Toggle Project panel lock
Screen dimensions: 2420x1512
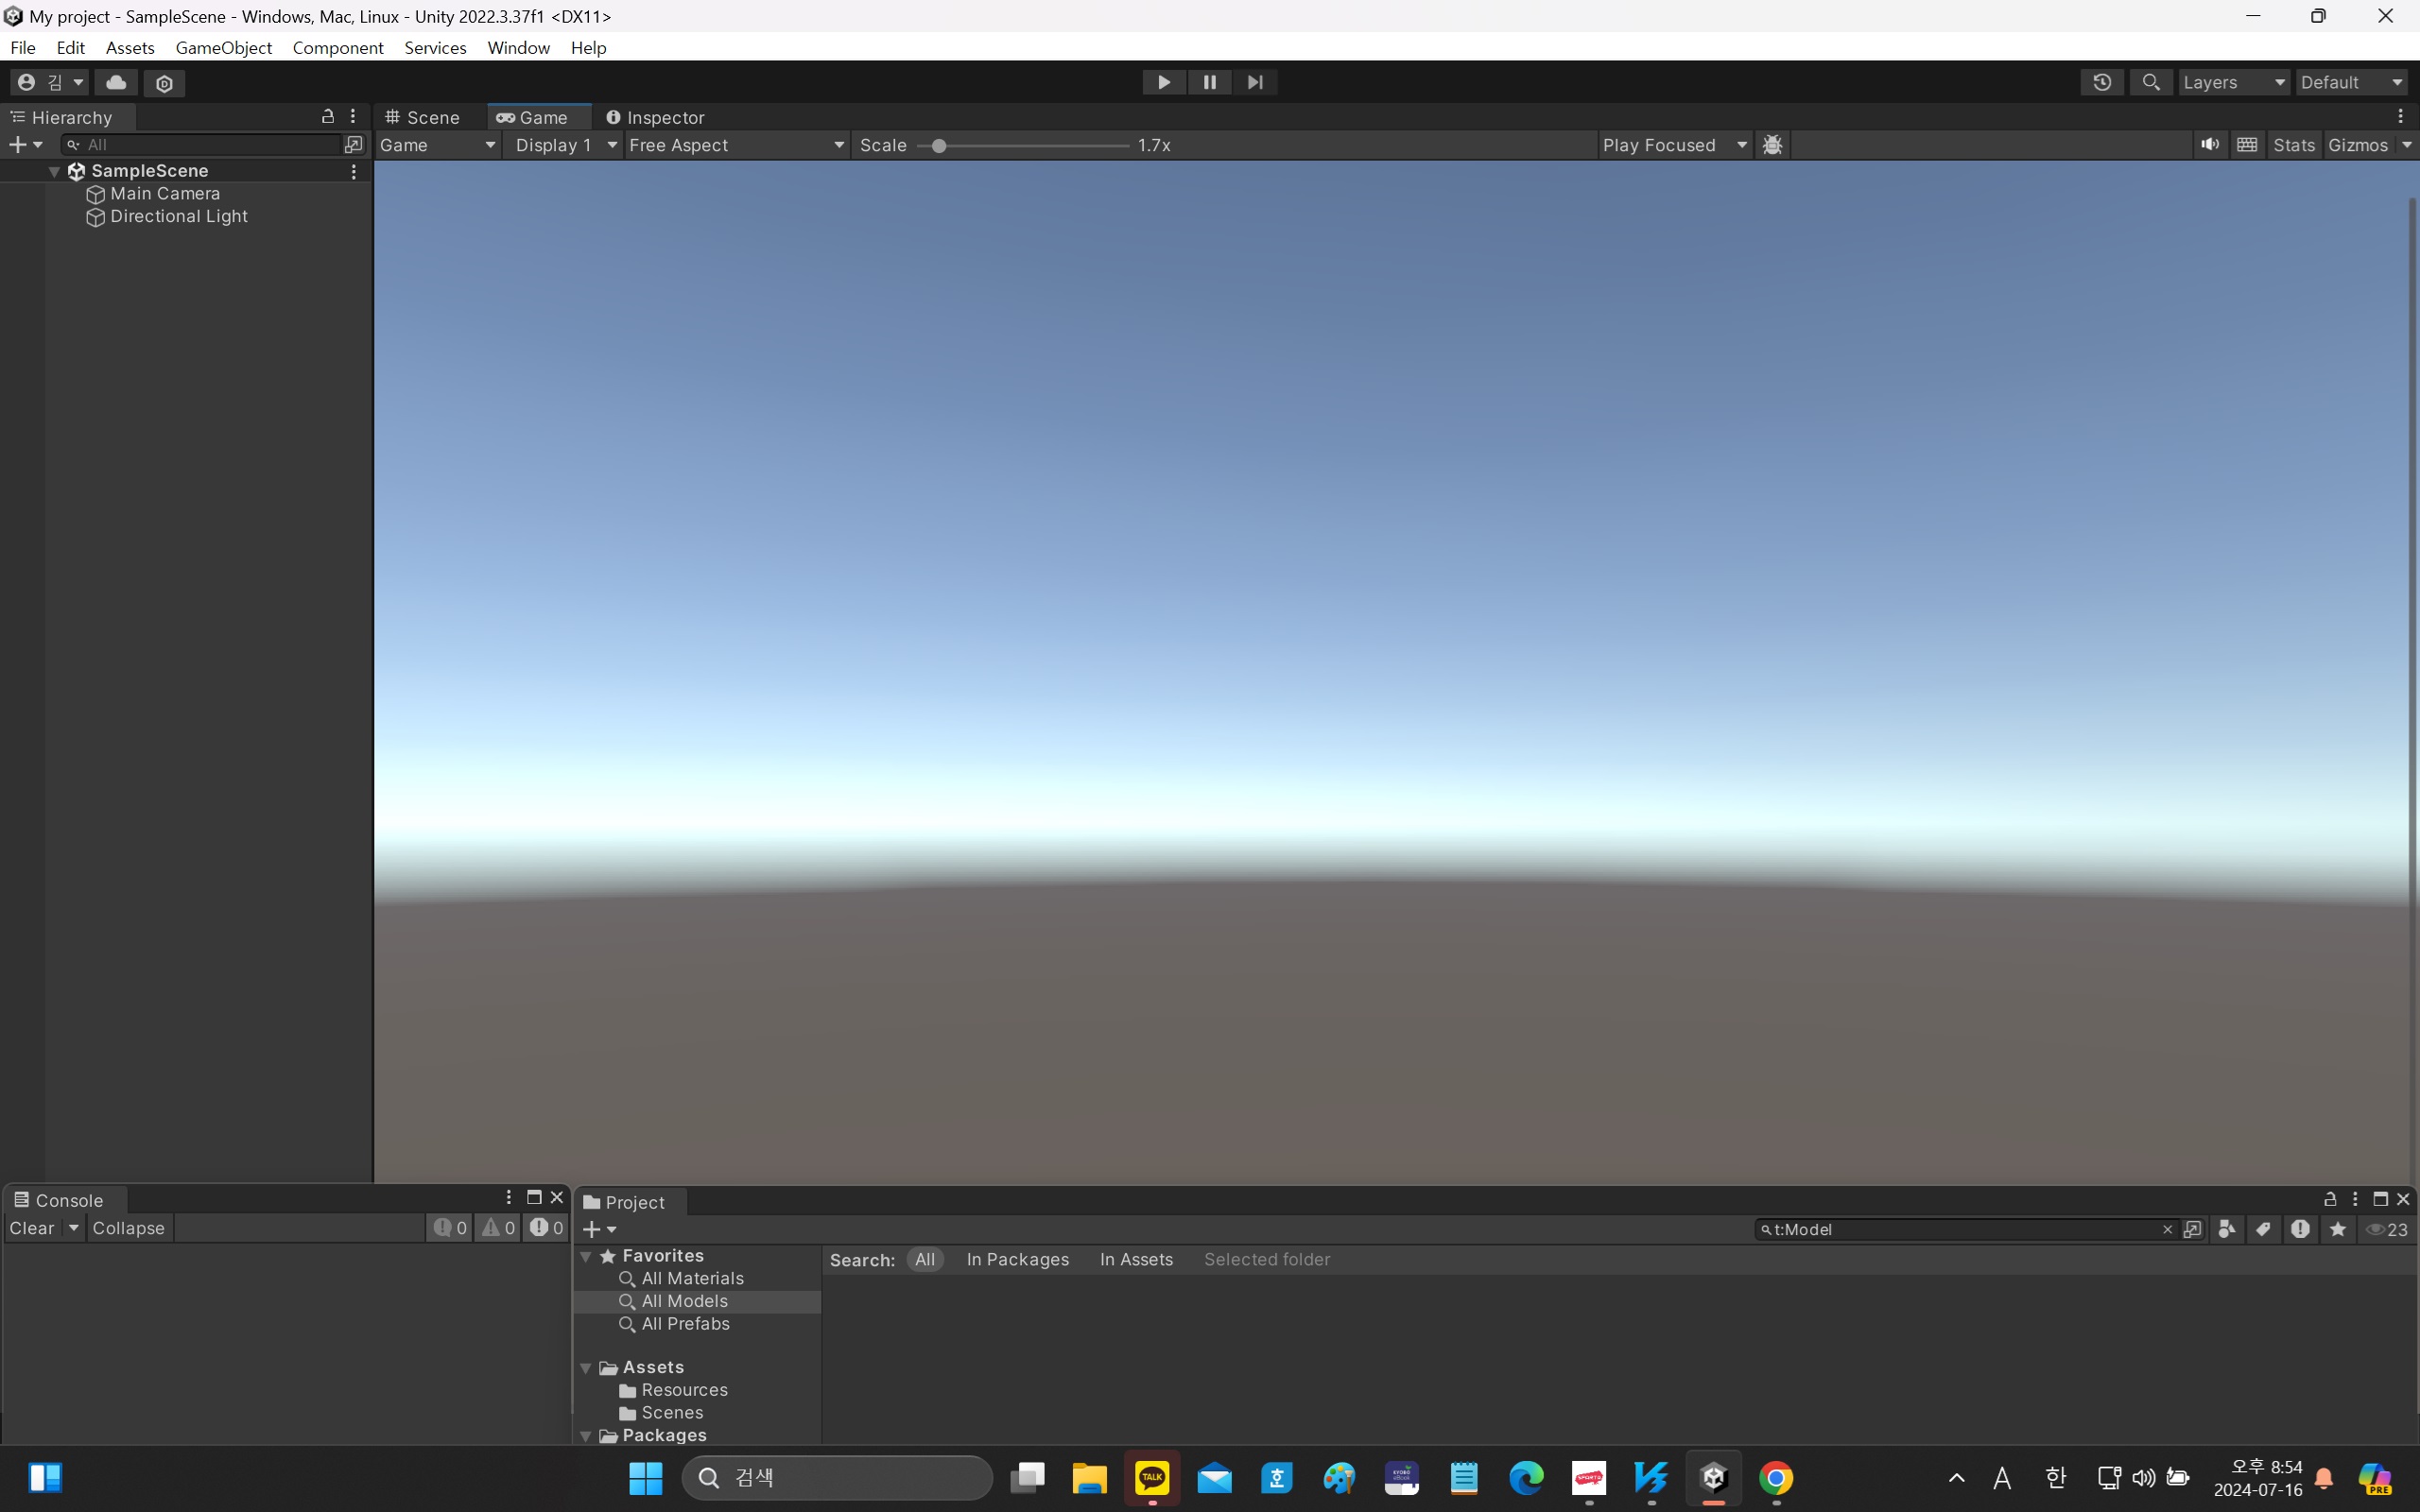coord(2330,1199)
